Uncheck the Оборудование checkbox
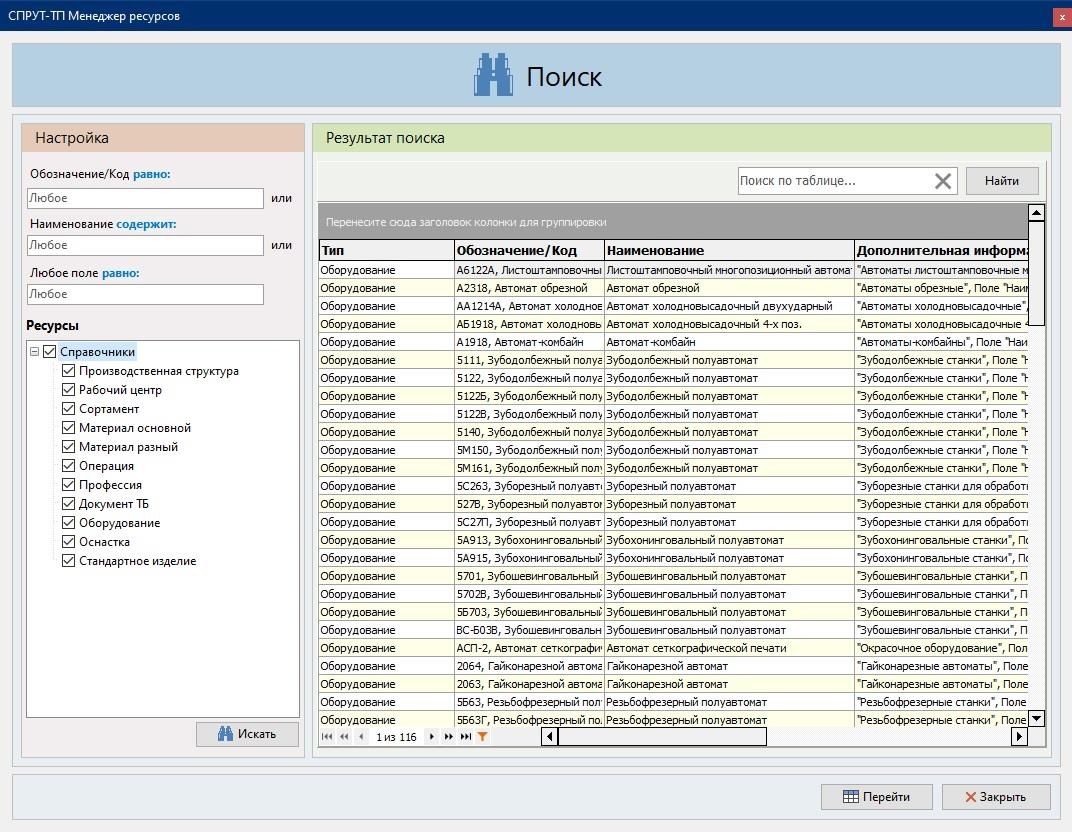The image size is (1072, 832). click(69, 523)
